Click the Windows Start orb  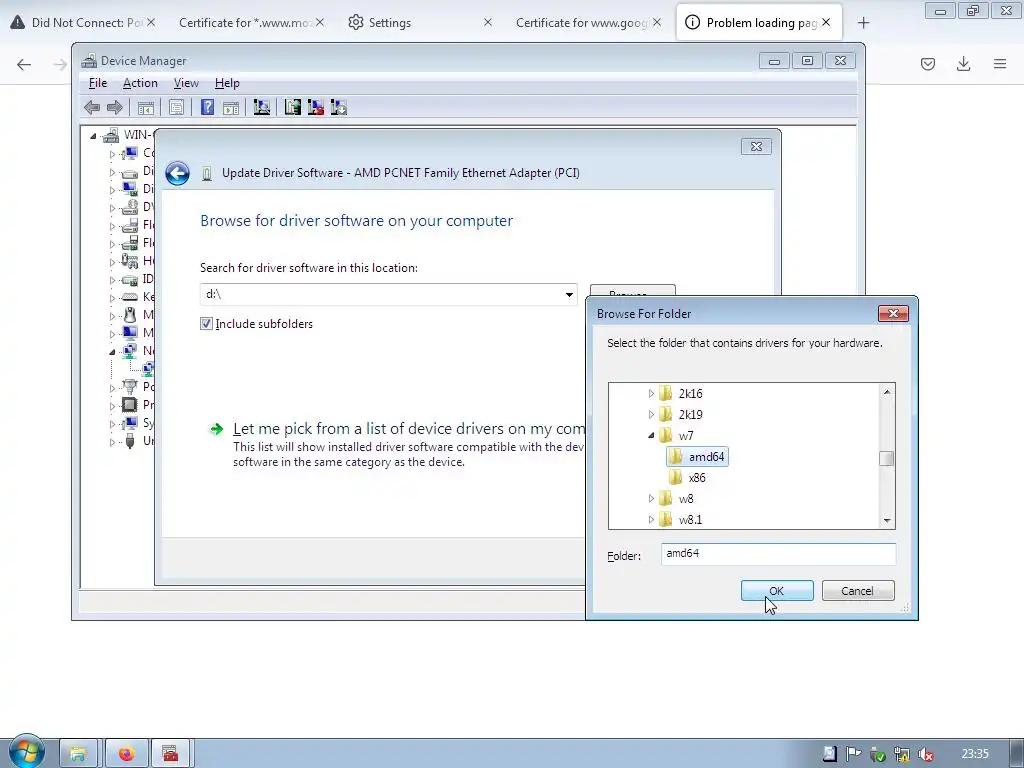point(26,753)
